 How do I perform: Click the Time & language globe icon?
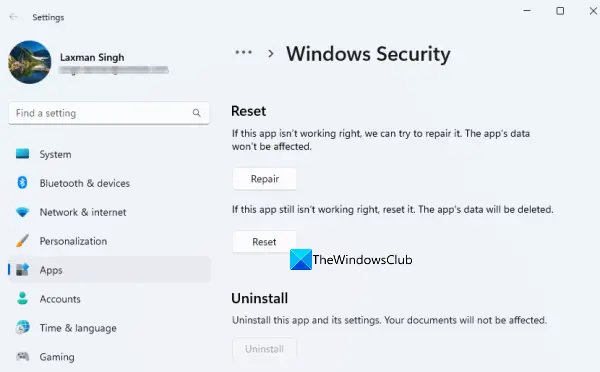click(22, 328)
